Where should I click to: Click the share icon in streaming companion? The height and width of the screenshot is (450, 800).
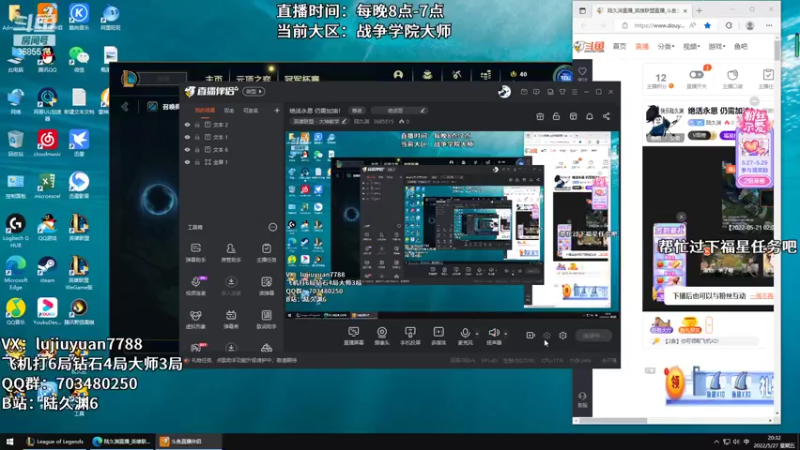pyautogui.click(x=606, y=116)
